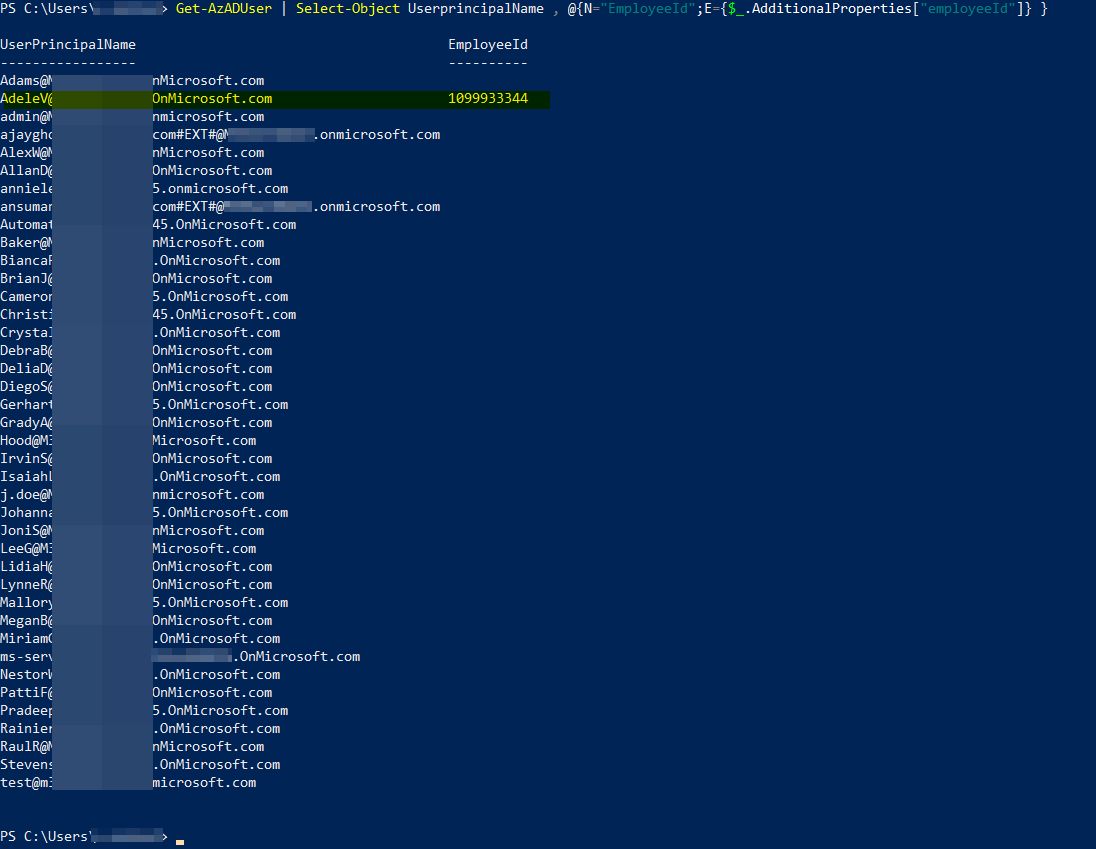1096x849 pixels.
Task: Click the Stevens user entry
Action: [x=140, y=764]
